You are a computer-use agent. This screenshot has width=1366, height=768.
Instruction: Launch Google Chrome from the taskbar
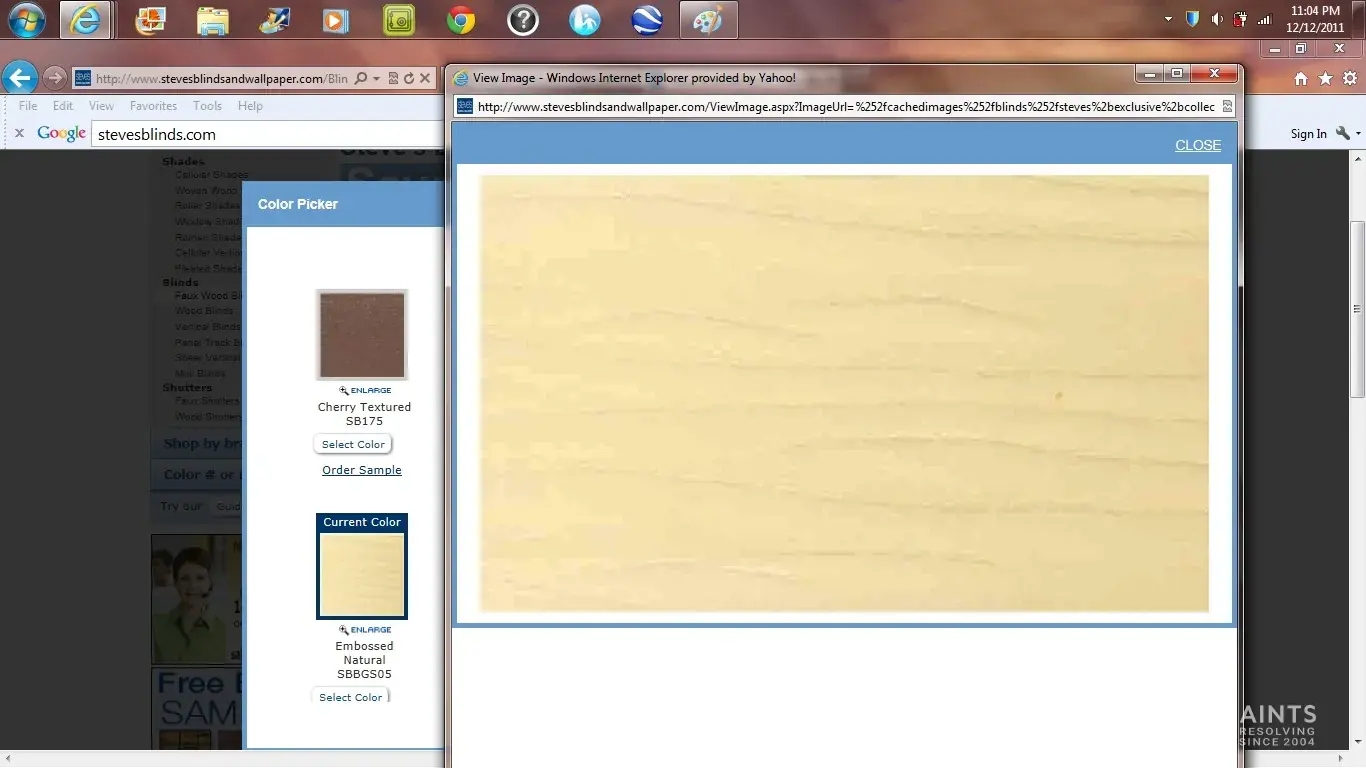coord(461,20)
